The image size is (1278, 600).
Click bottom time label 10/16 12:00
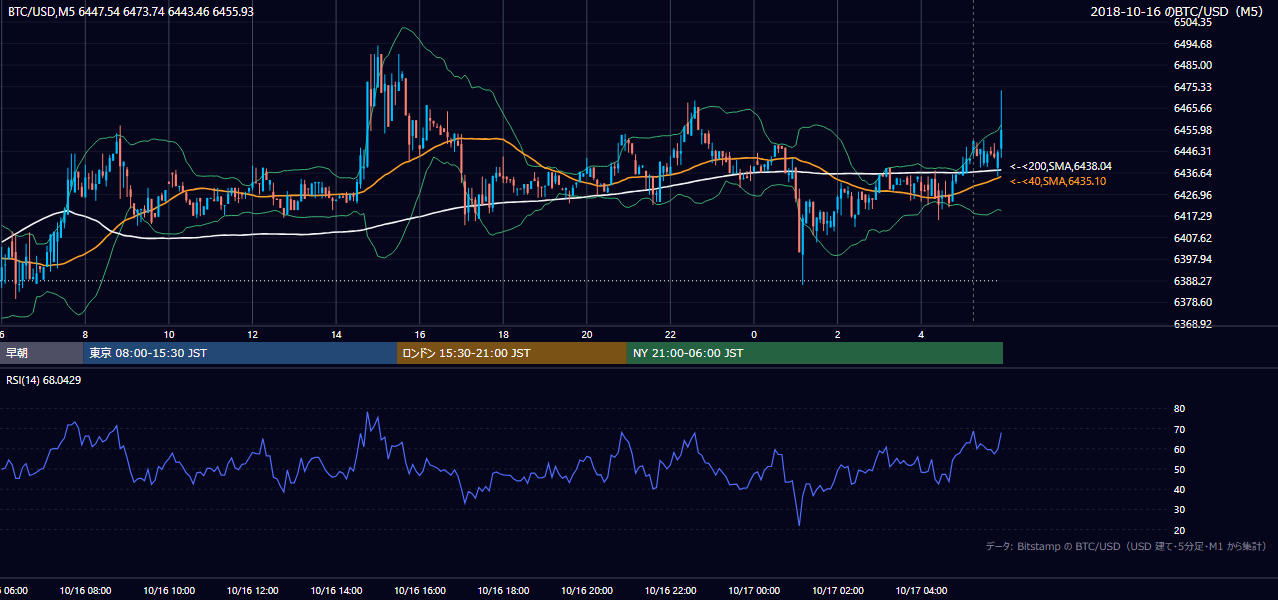pyautogui.click(x=252, y=591)
